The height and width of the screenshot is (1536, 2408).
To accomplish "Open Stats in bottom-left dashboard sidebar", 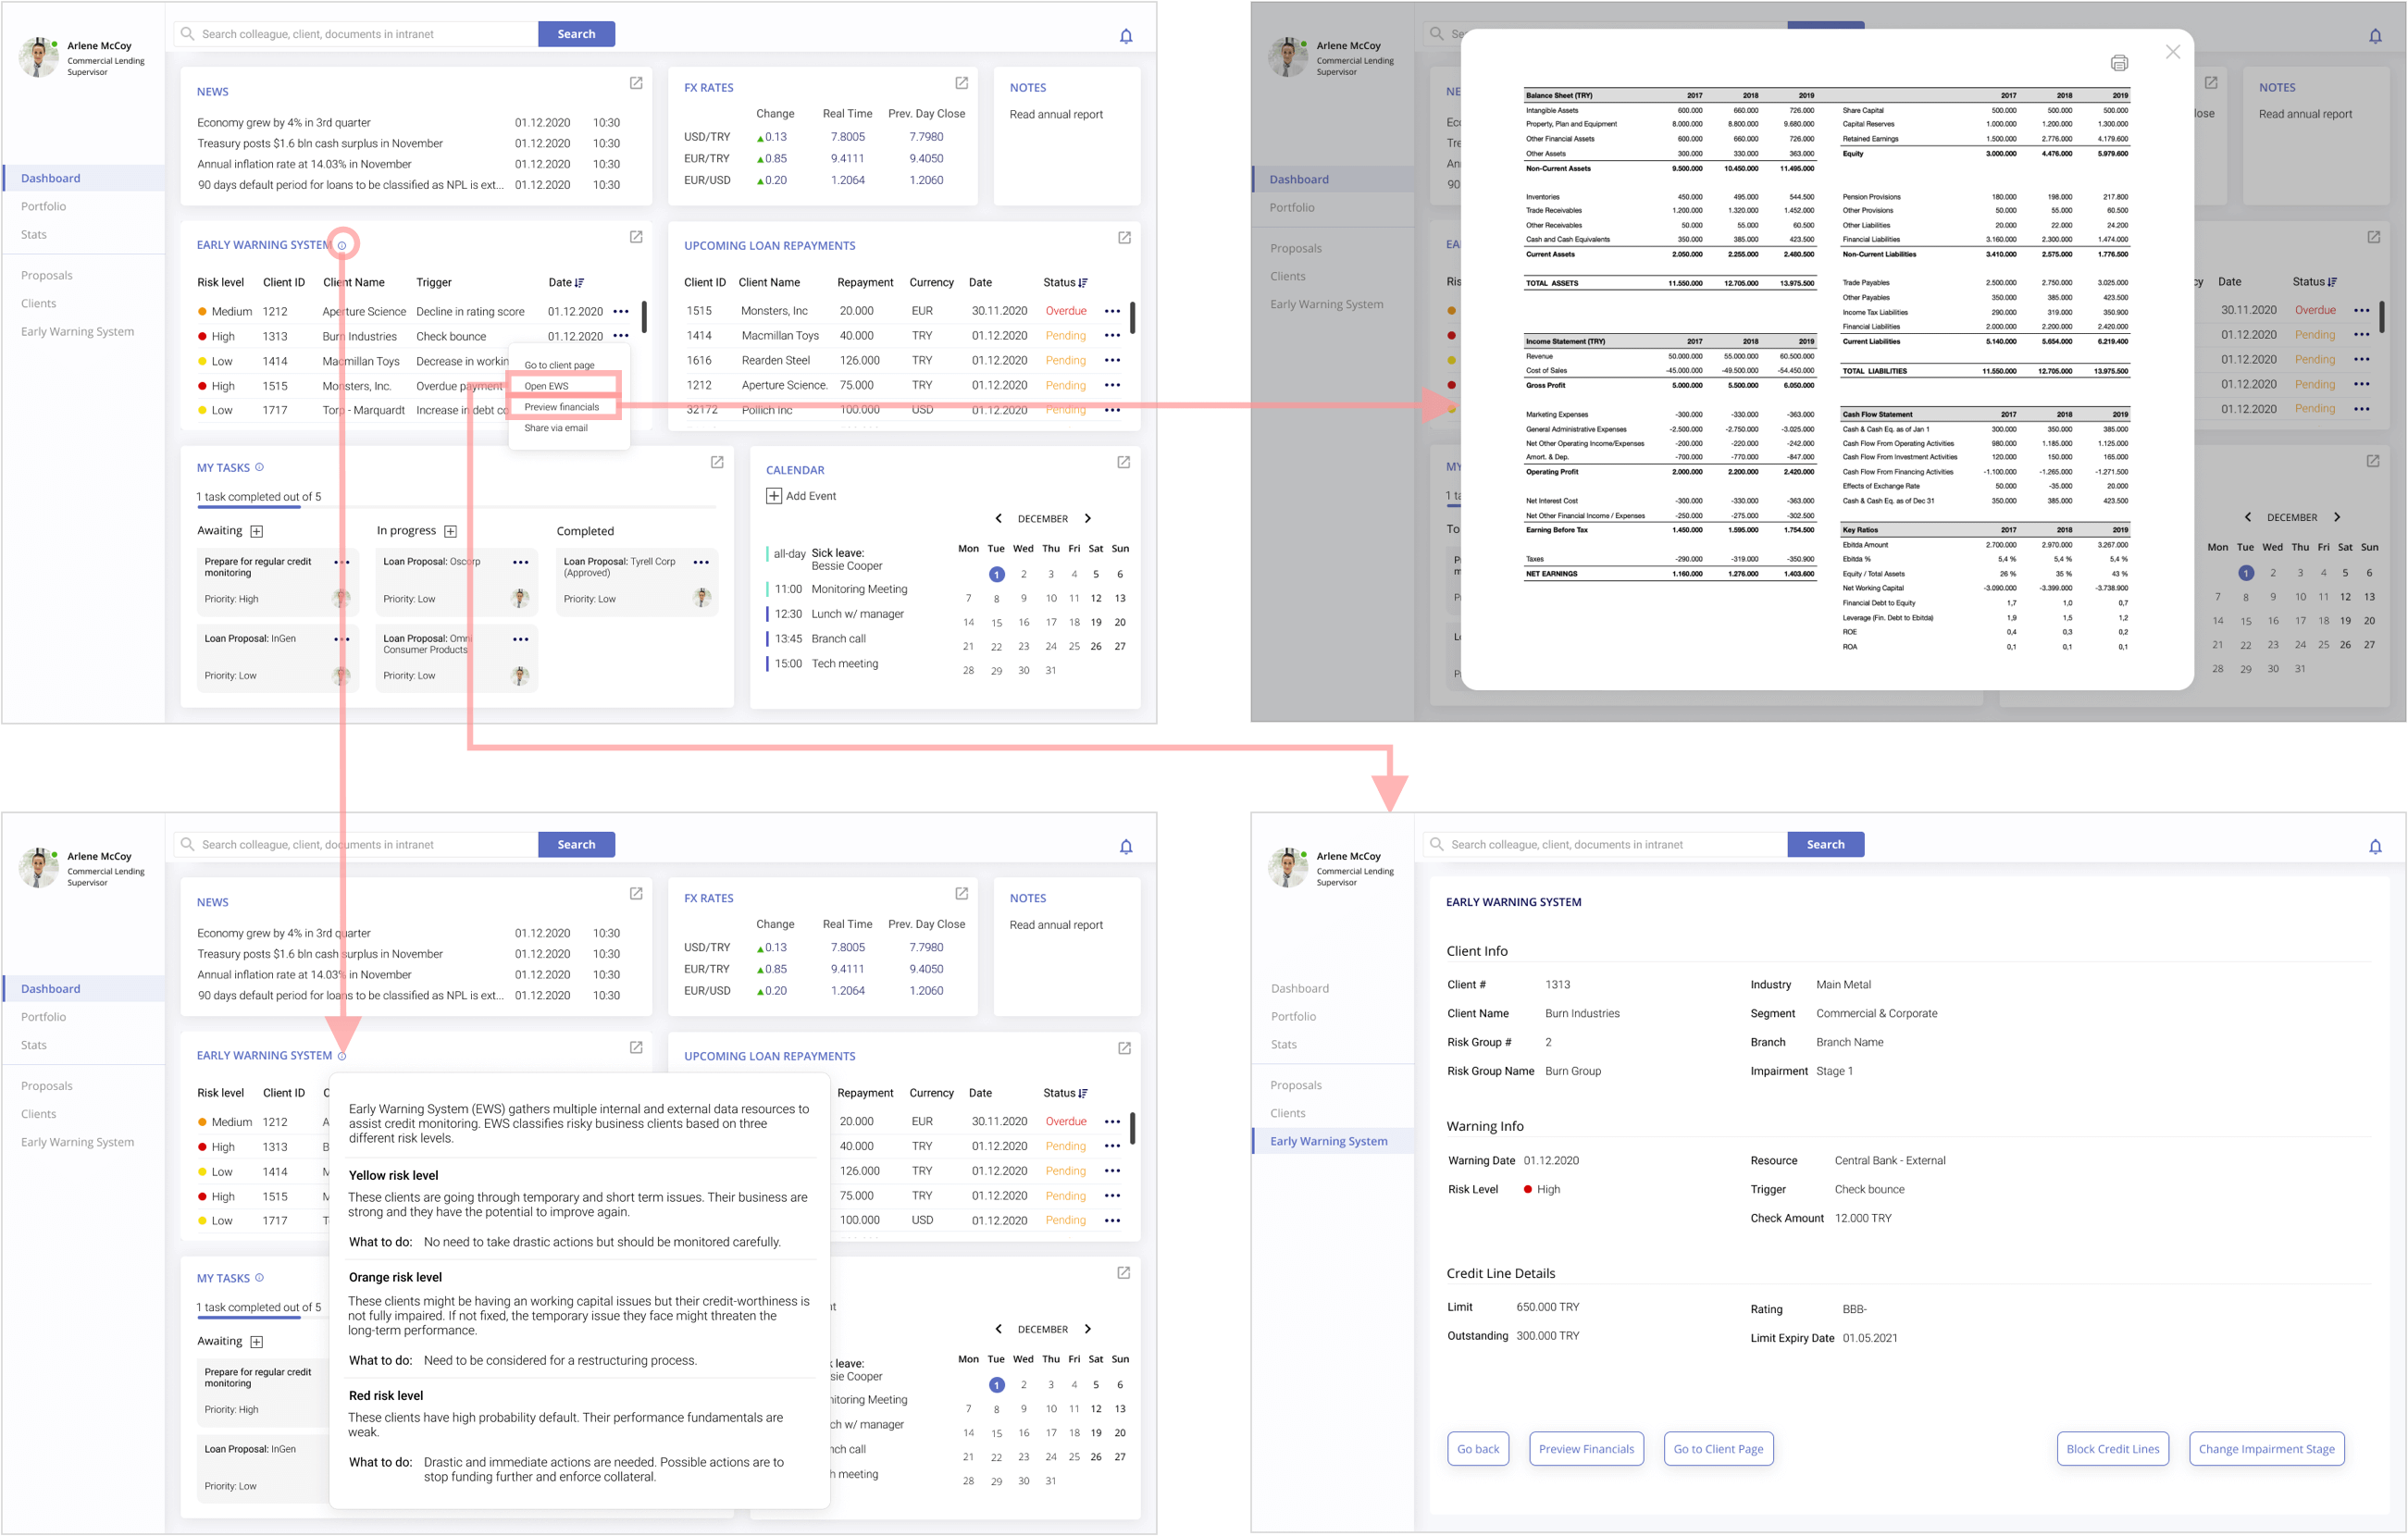I will point(34,1045).
